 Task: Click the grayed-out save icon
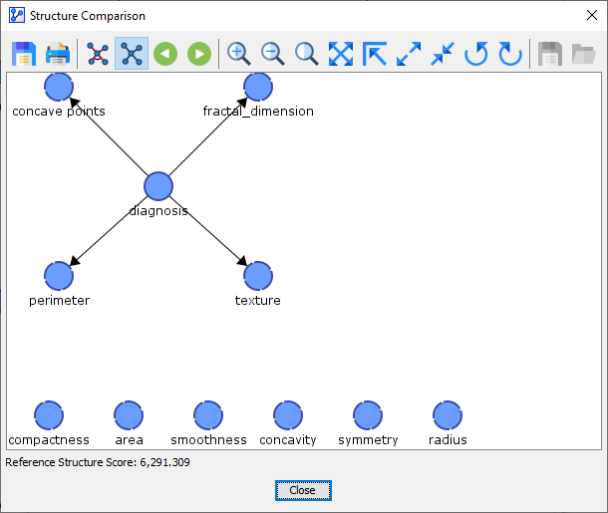pyautogui.click(x=550, y=54)
